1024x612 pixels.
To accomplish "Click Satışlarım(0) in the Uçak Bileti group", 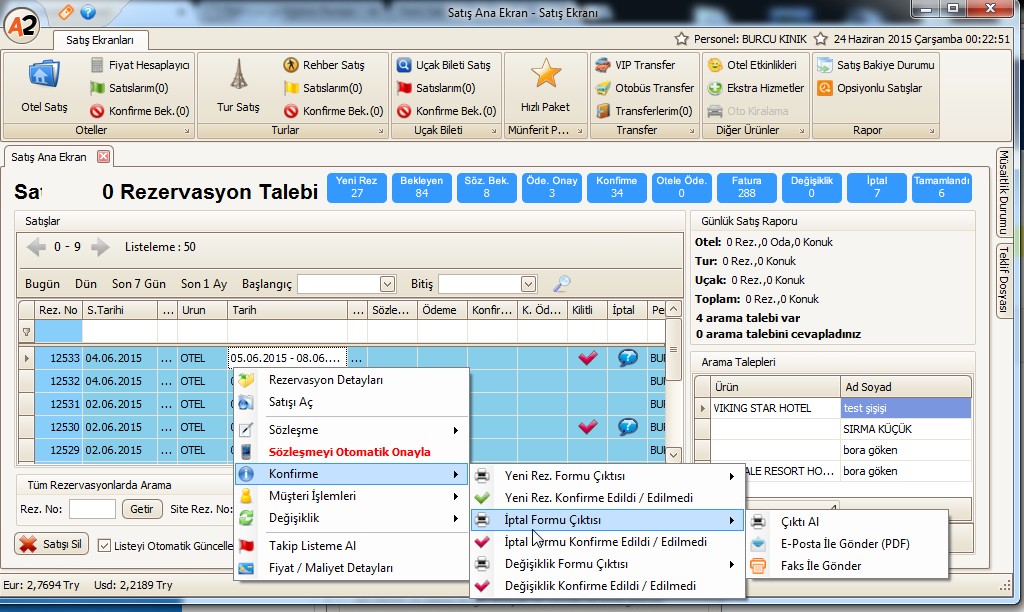I will coord(436,88).
